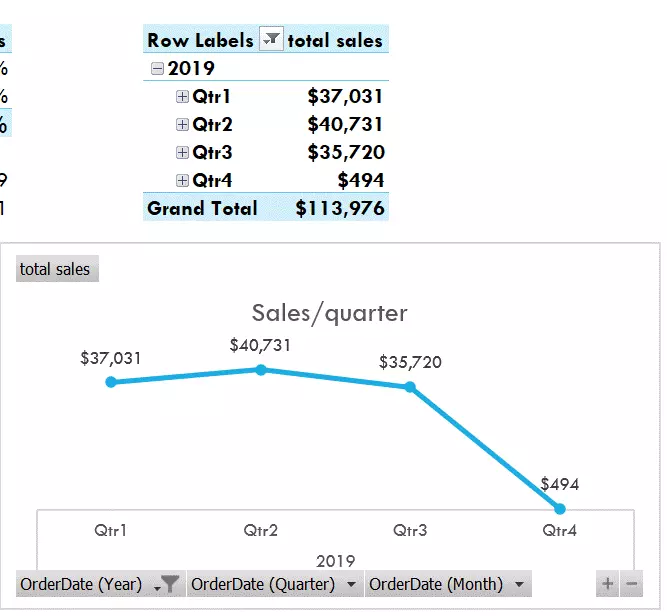667x616 pixels.
Task: Click the total sales chart field button
Action: (56, 269)
